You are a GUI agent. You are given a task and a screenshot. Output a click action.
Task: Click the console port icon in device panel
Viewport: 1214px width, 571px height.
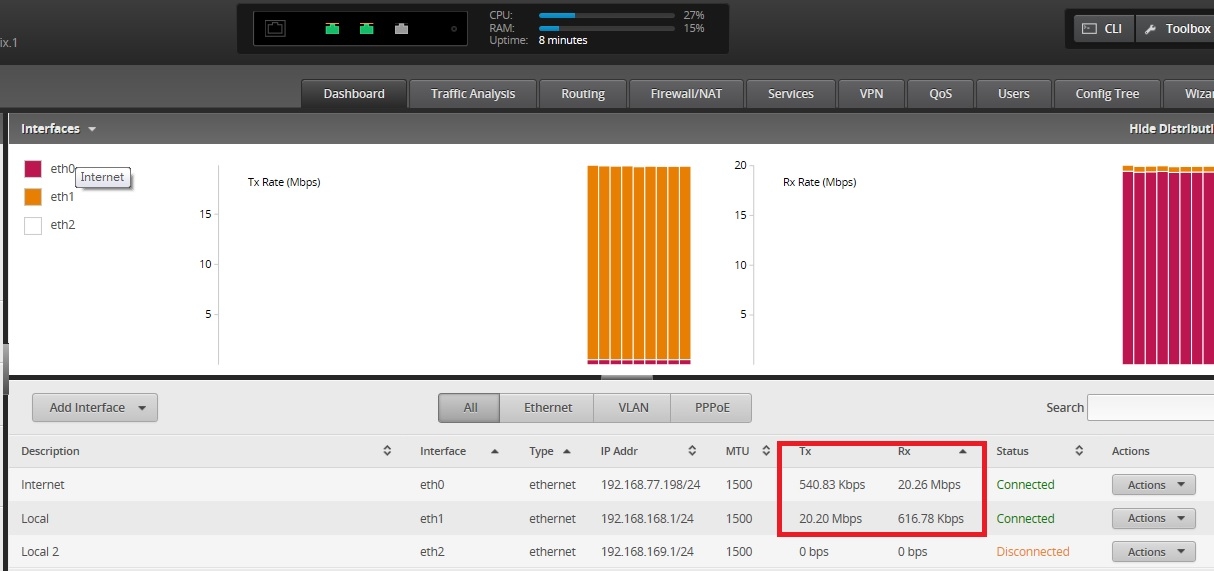[275, 29]
